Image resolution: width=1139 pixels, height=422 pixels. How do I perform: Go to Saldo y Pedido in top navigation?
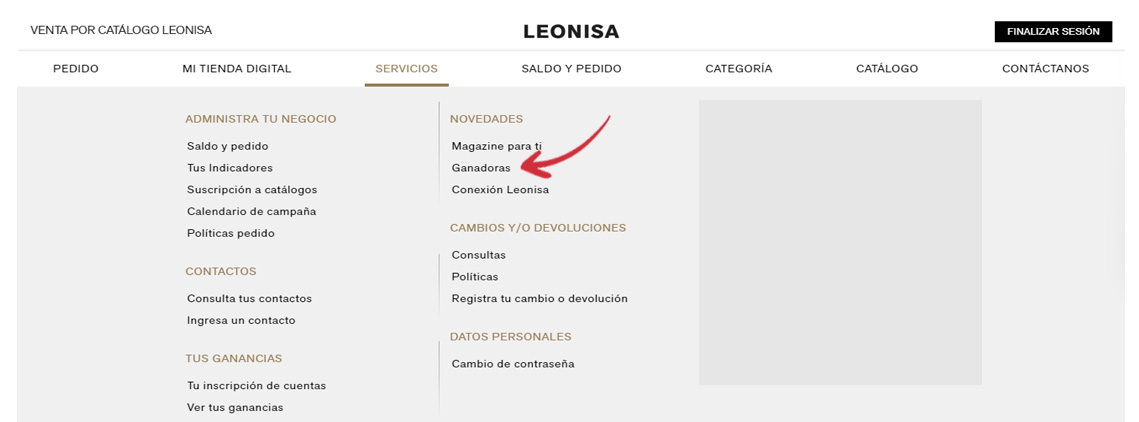(x=571, y=69)
